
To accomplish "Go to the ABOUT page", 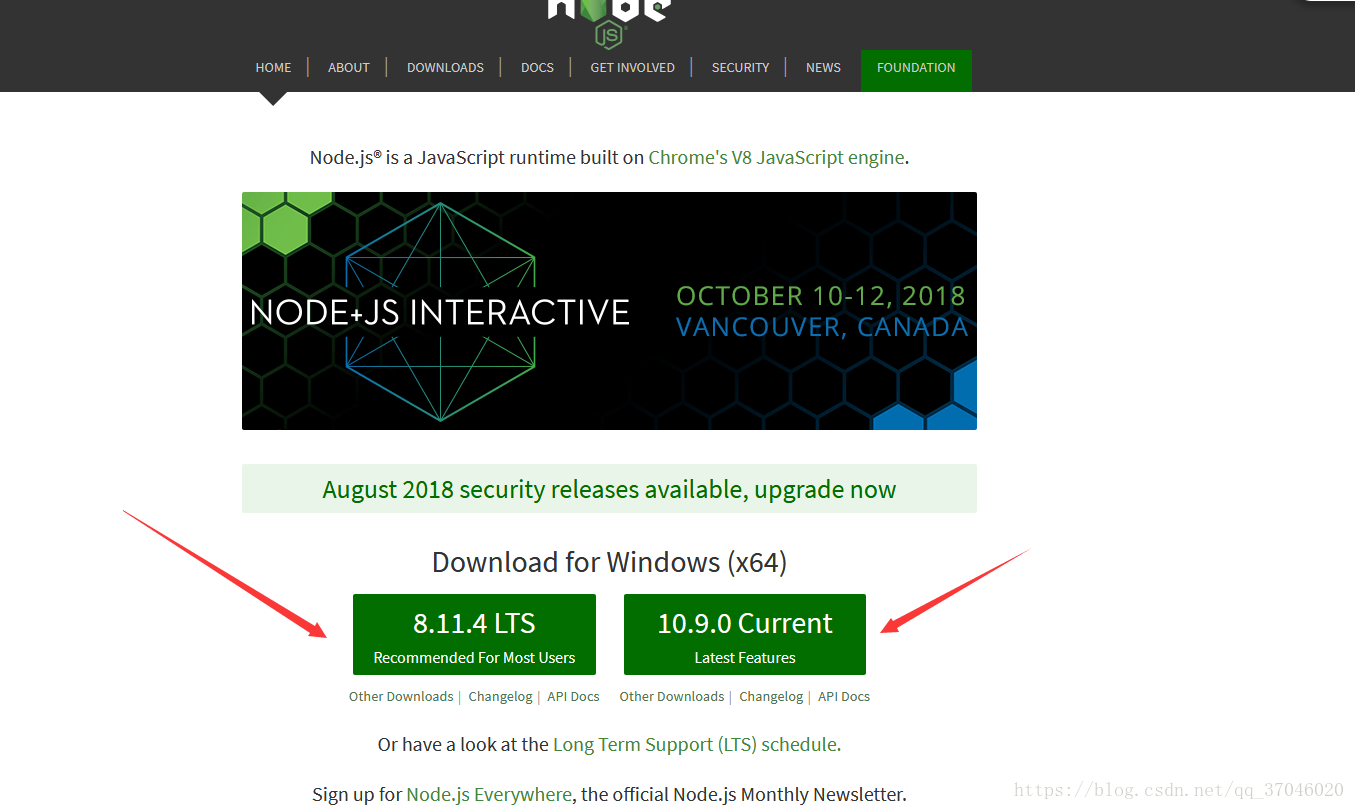I will [x=349, y=68].
